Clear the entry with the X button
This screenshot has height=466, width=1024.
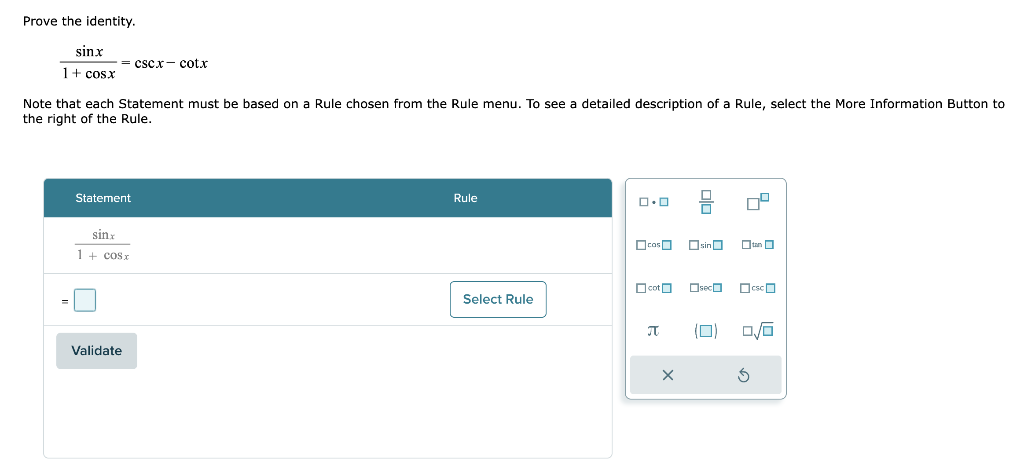point(667,375)
